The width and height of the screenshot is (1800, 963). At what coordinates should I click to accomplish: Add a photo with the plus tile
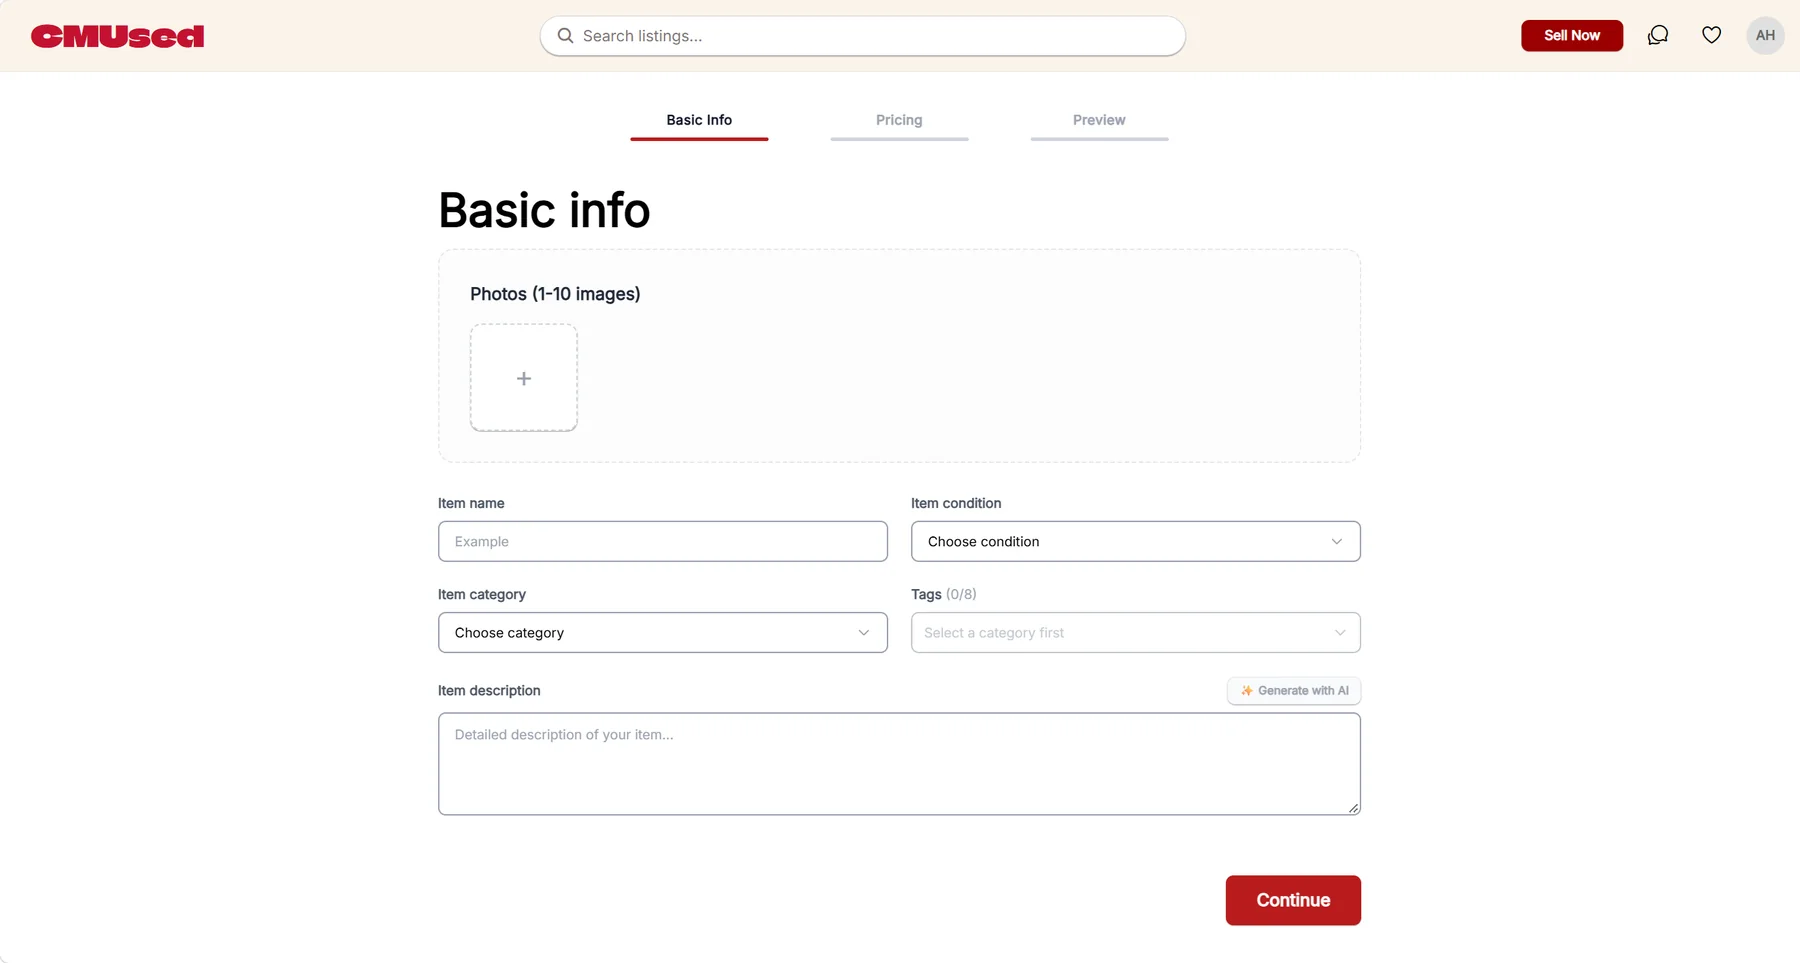point(524,378)
